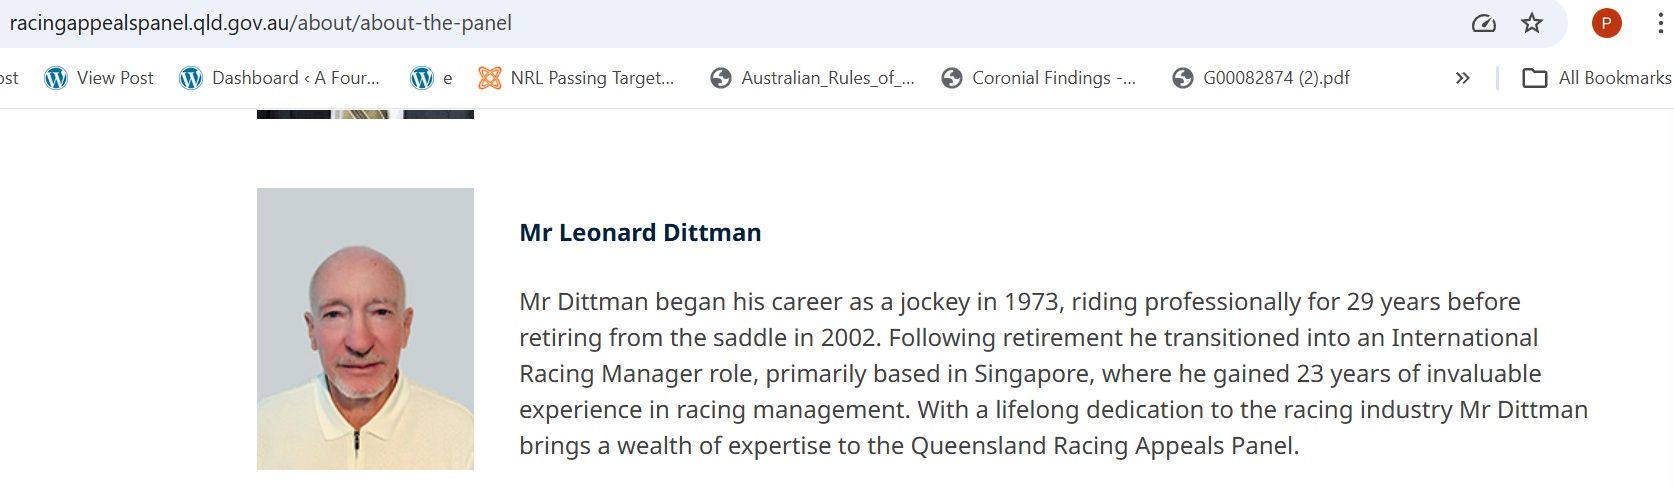
Task: Open the Coronial Findings bookmark
Action: point(1039,78)
